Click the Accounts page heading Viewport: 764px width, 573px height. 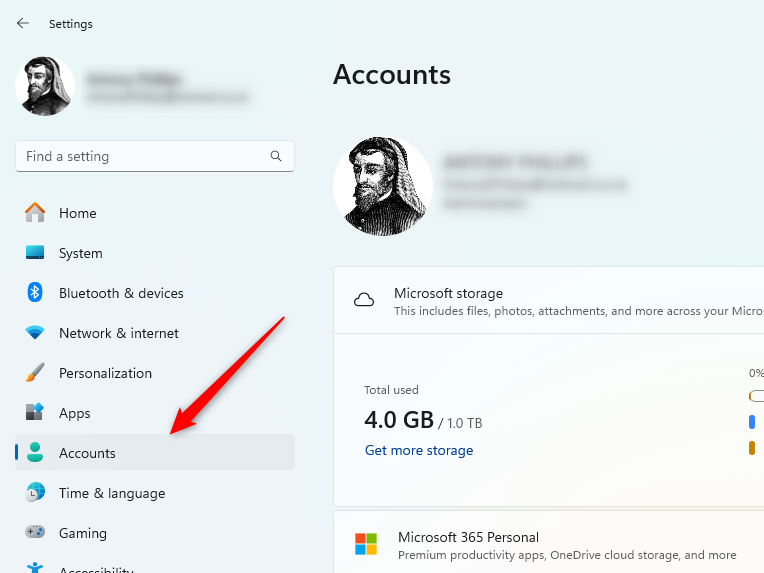[392, 75]
